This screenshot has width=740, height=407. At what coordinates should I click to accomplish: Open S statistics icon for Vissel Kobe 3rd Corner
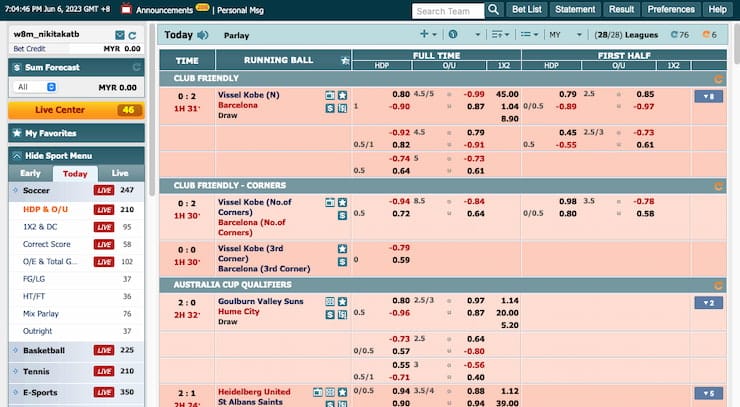coord(342,262)
